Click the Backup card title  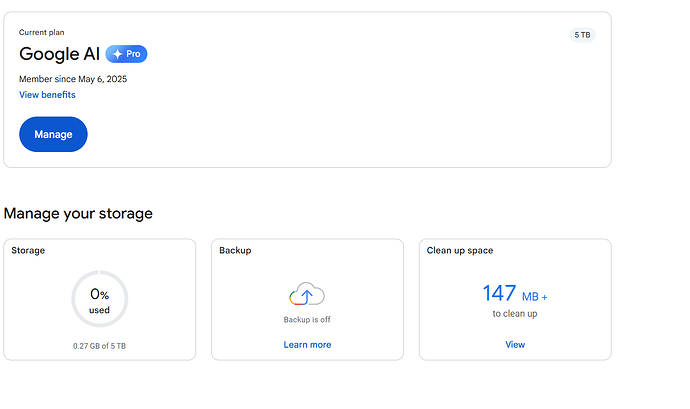(235, 251)
